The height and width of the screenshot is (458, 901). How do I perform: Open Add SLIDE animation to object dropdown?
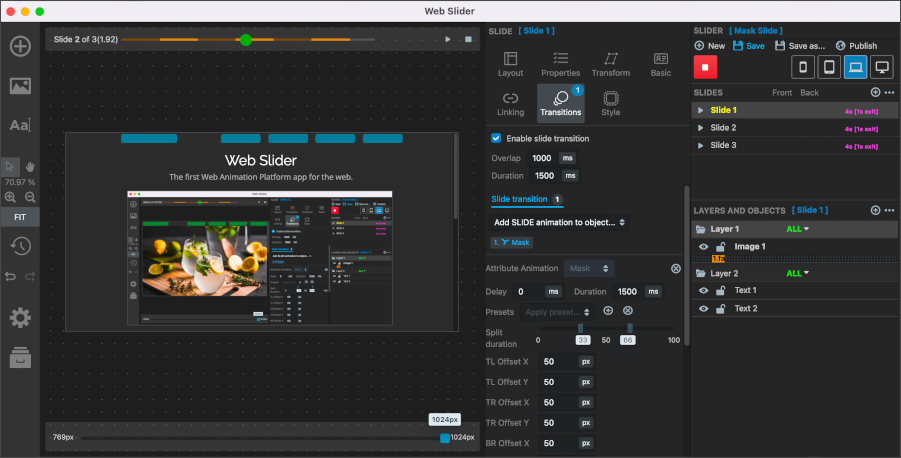coord(559,222)
